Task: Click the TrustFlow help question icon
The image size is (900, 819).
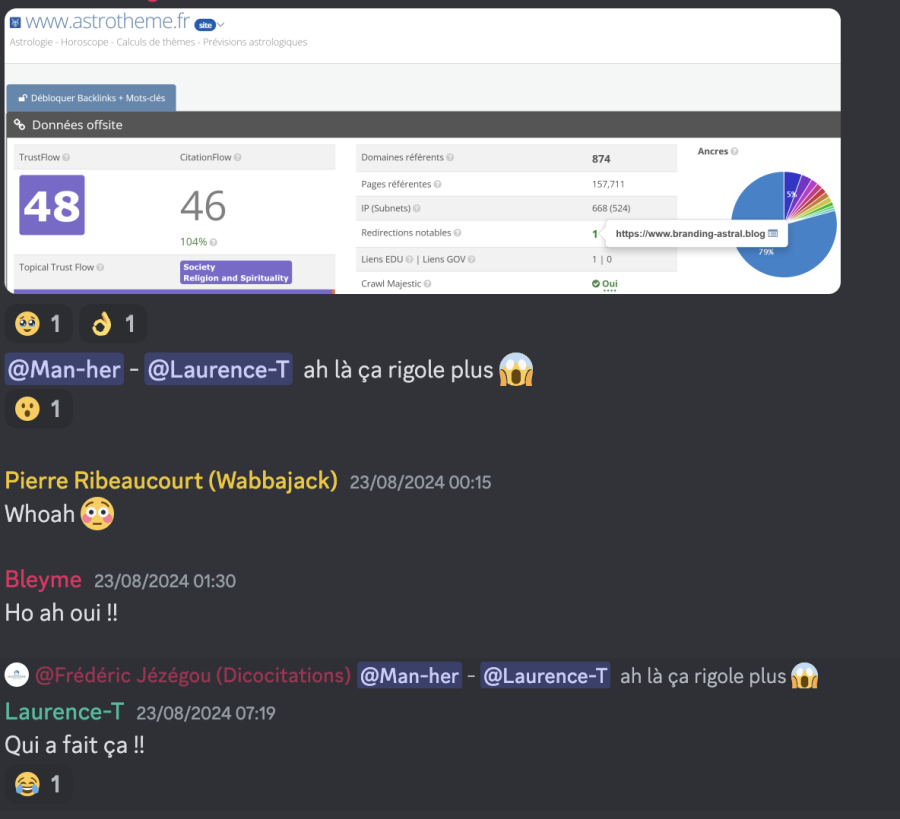Action: point(66,157)
